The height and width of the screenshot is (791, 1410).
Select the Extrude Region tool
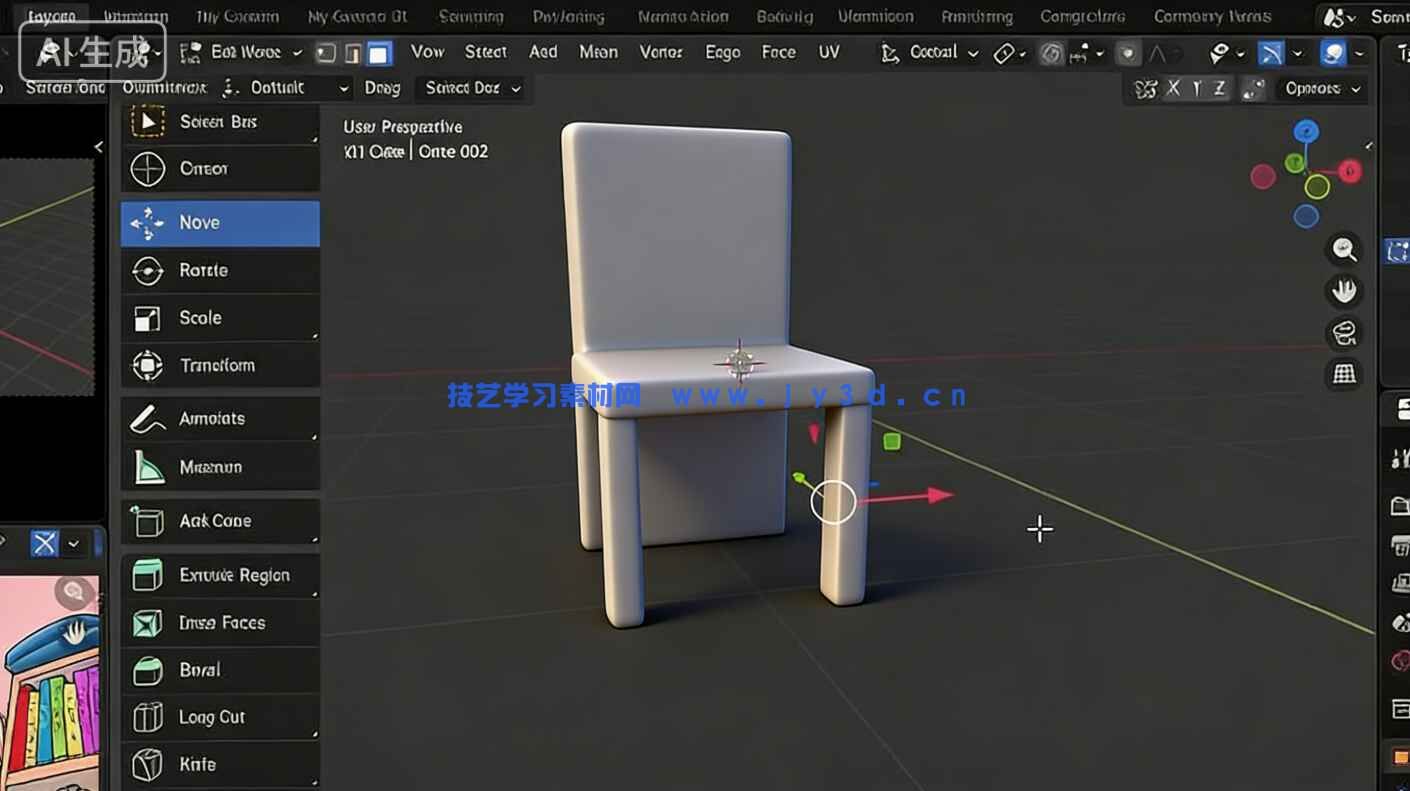(x=220, y=575)
